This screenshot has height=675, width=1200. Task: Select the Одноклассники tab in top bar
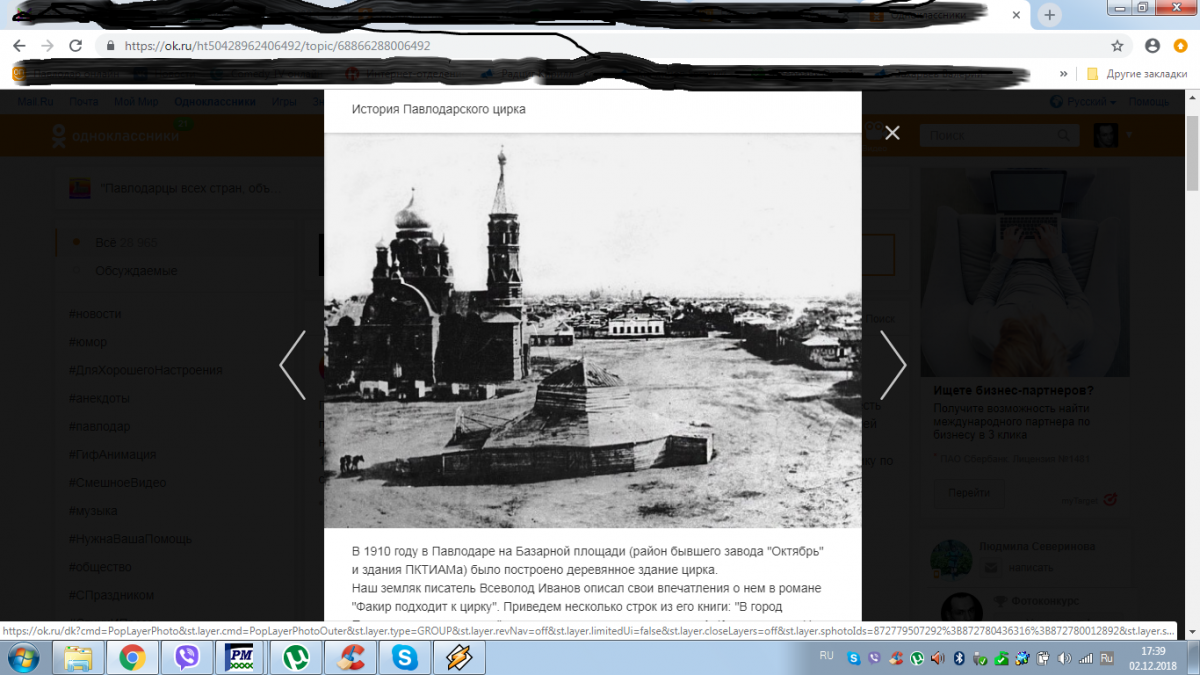214,102
